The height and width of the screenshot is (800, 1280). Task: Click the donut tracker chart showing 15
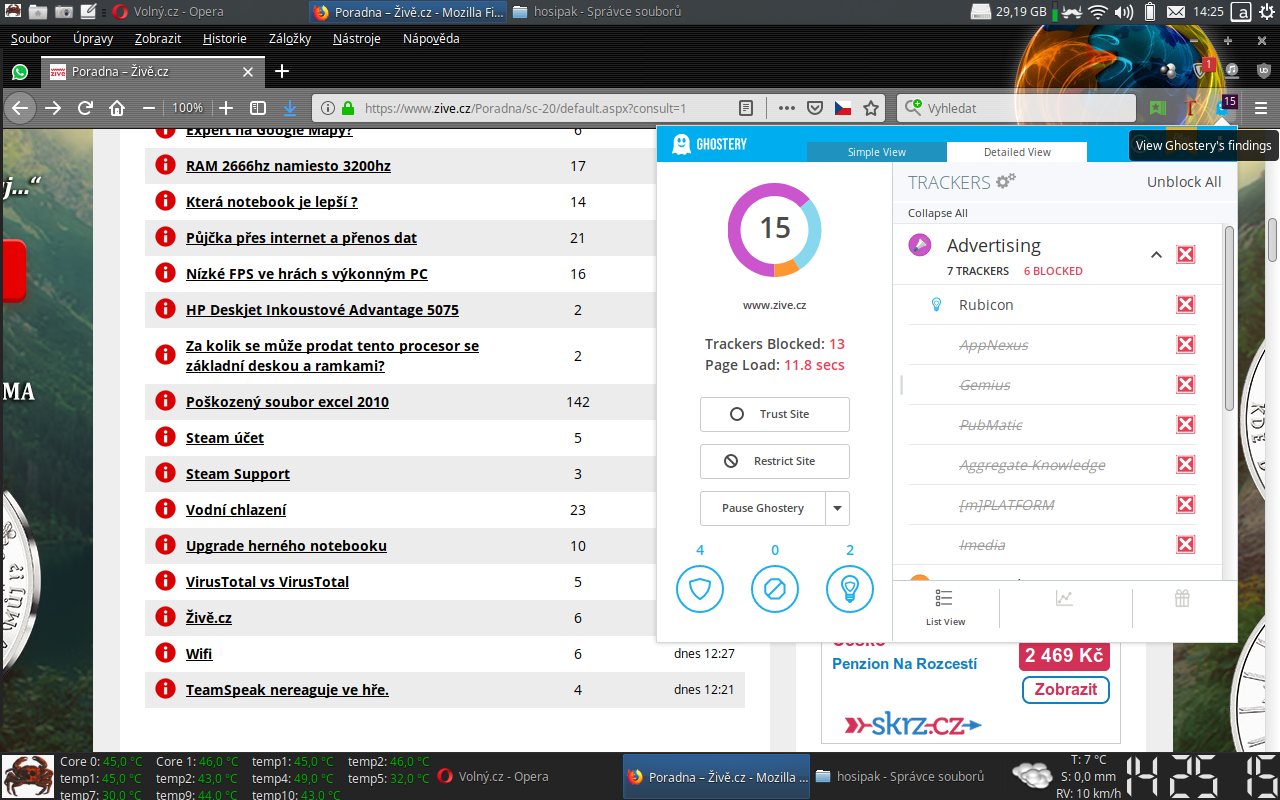pyautogui.click(x=775, y=230)
